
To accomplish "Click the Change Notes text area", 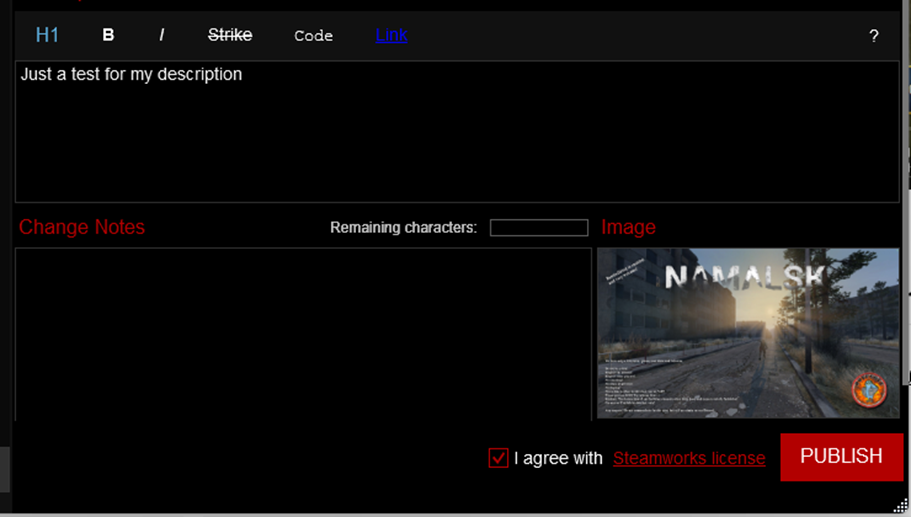I will click(303, 334).
